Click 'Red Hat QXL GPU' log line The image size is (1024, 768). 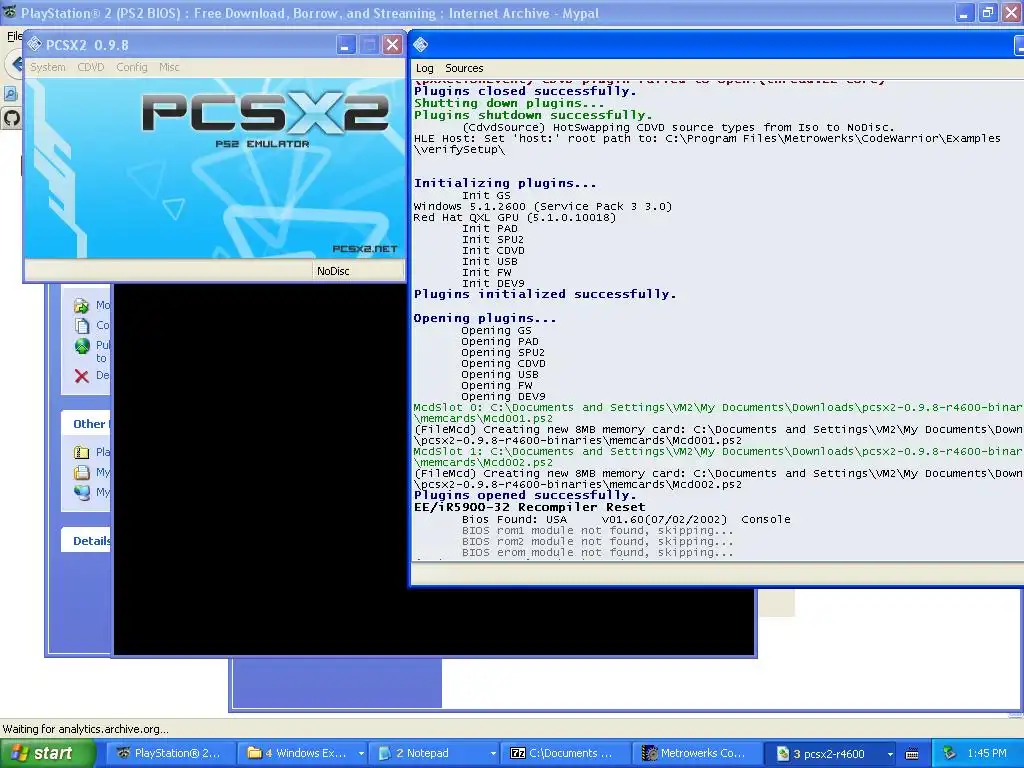click(515, 217)
